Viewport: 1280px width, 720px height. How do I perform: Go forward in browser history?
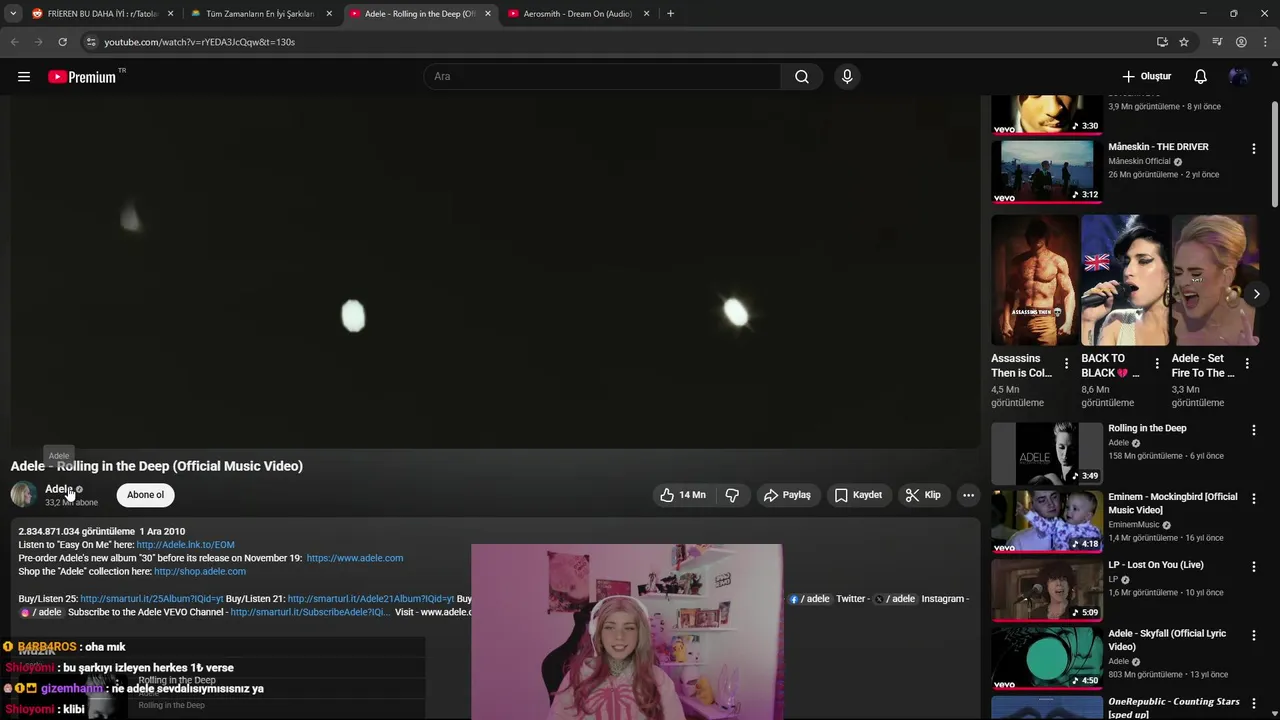[38, 42]
